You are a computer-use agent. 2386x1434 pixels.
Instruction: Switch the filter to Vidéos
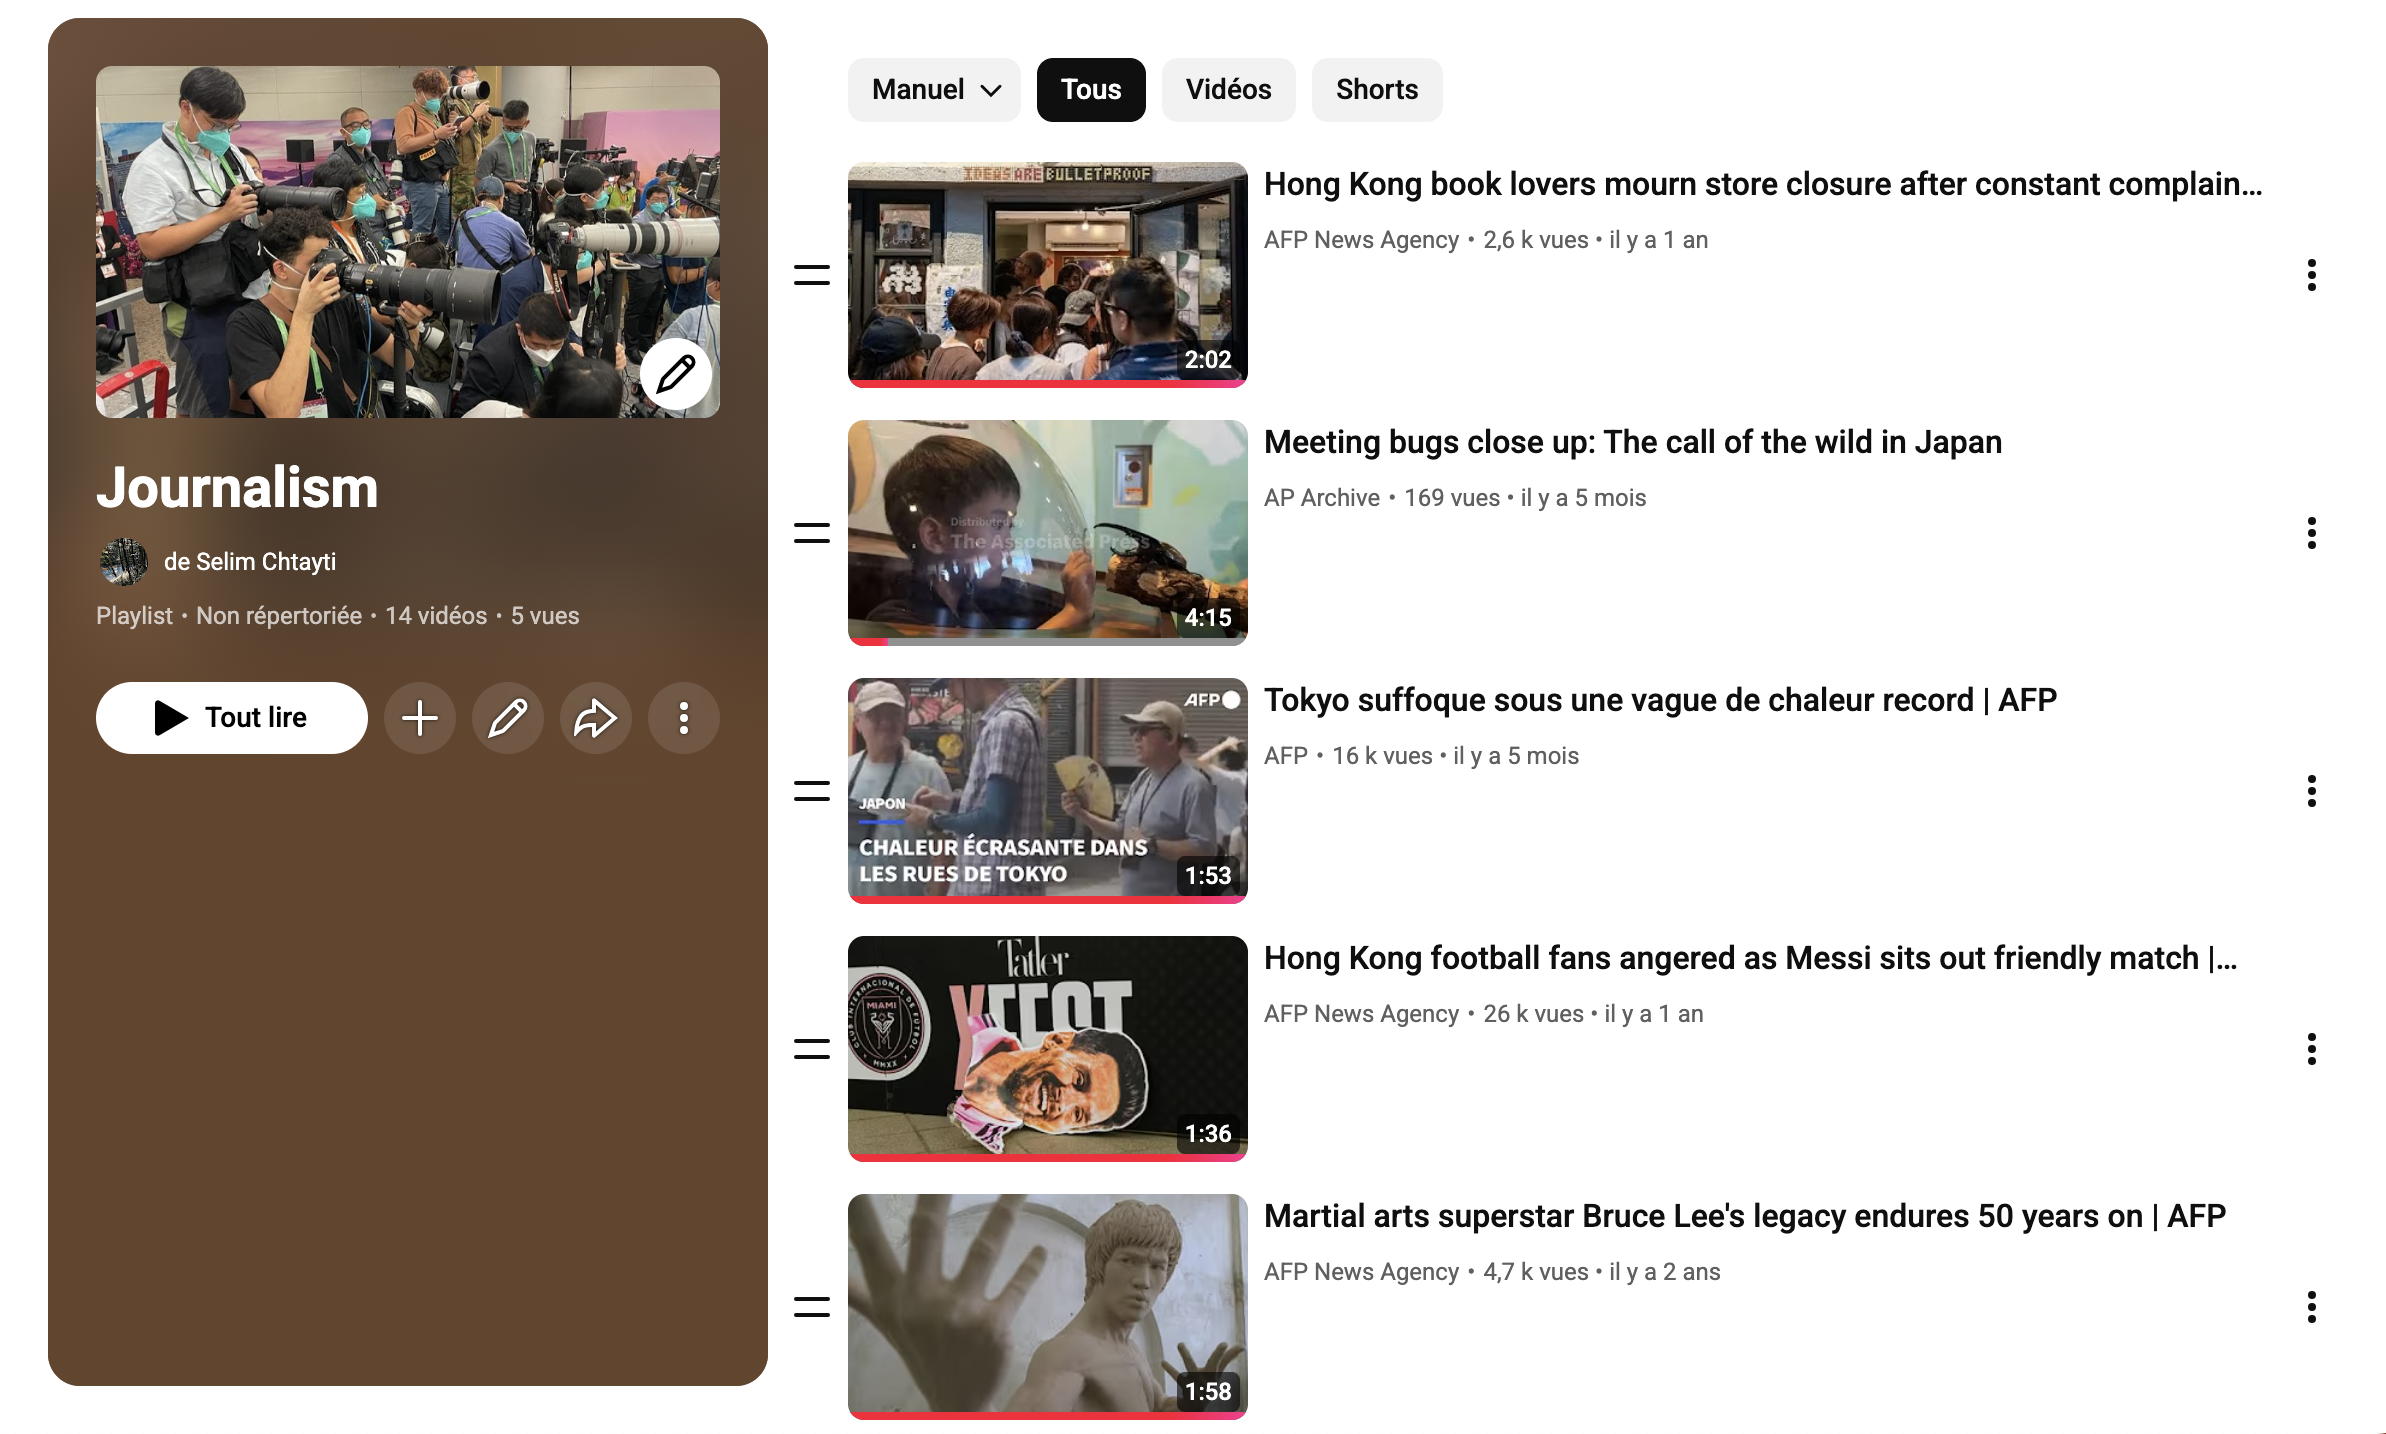point(1228,89)
